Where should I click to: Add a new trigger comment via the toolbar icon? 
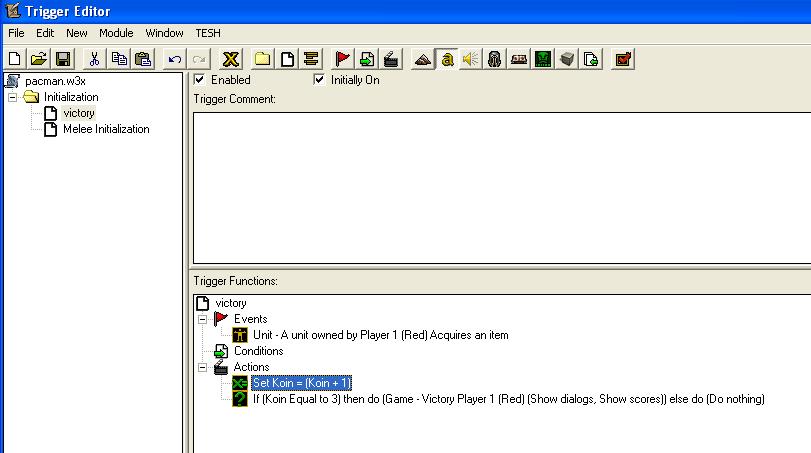tap(311, 59)
